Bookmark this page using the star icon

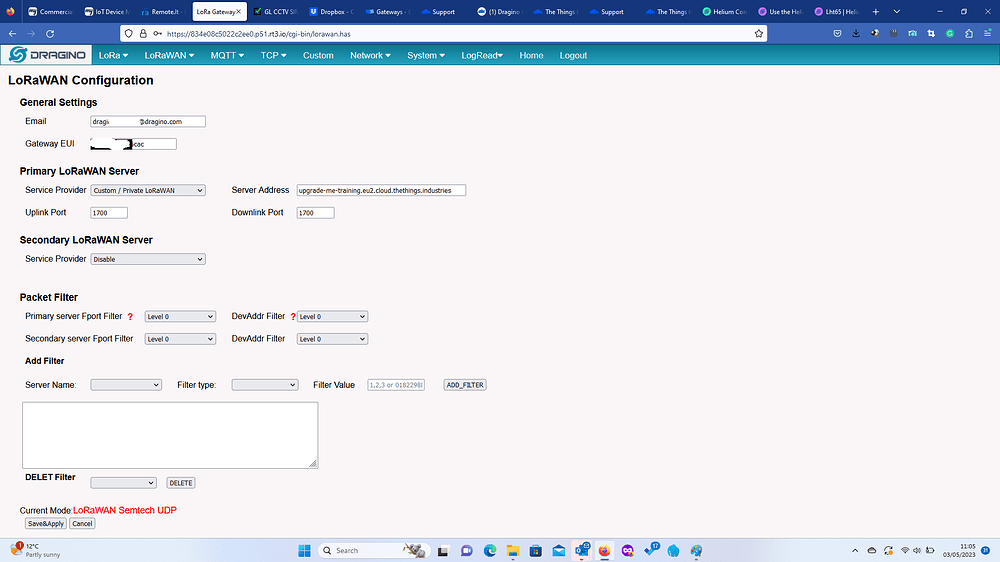[759, 33]
